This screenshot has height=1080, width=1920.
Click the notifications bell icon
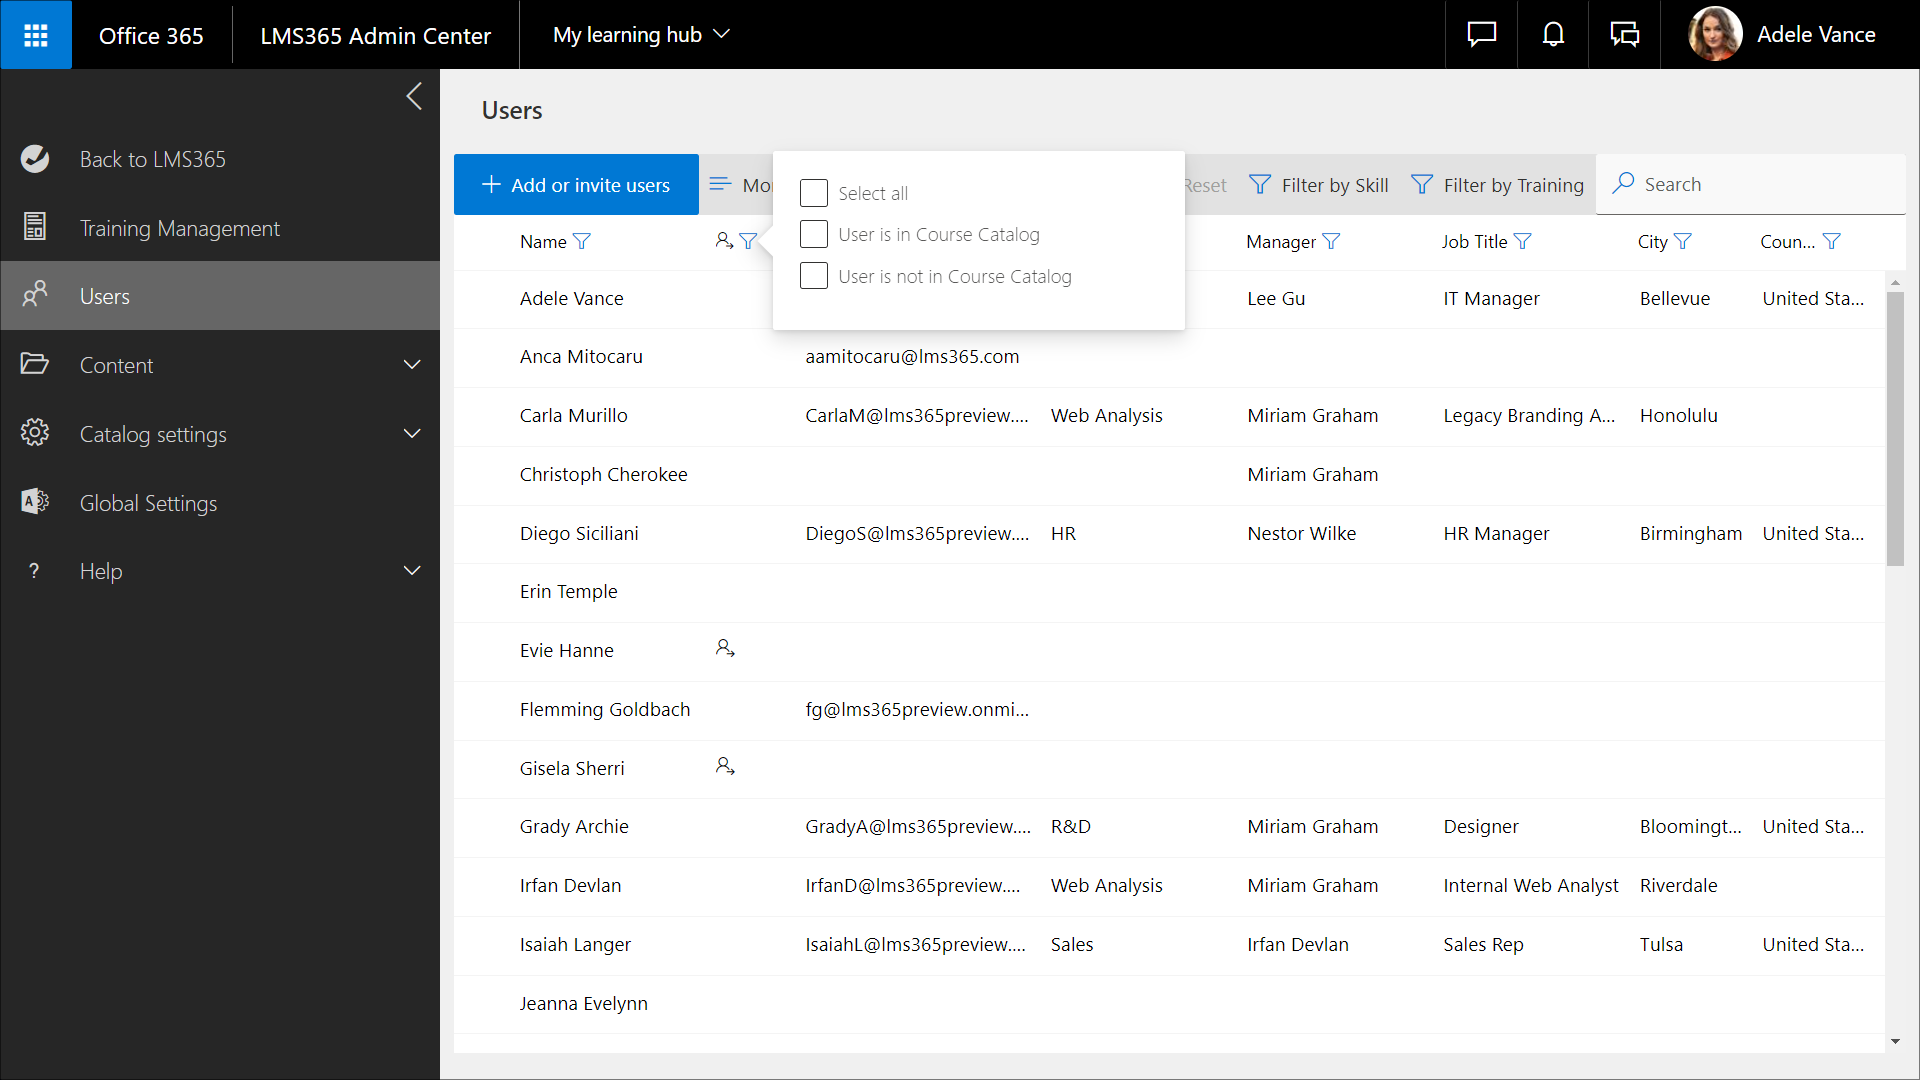(x=1553, y=35)
